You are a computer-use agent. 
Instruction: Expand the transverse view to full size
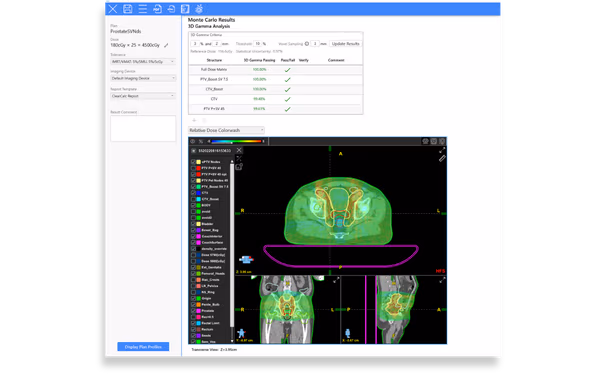[442, 150]
